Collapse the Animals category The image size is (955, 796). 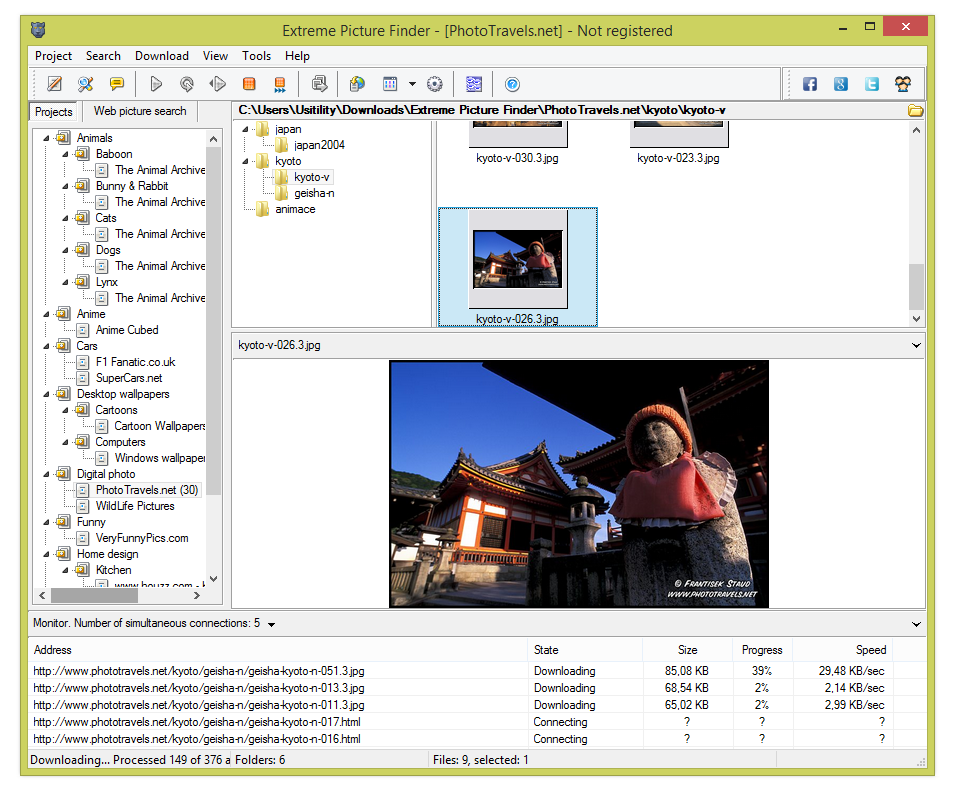click(46, 138)
